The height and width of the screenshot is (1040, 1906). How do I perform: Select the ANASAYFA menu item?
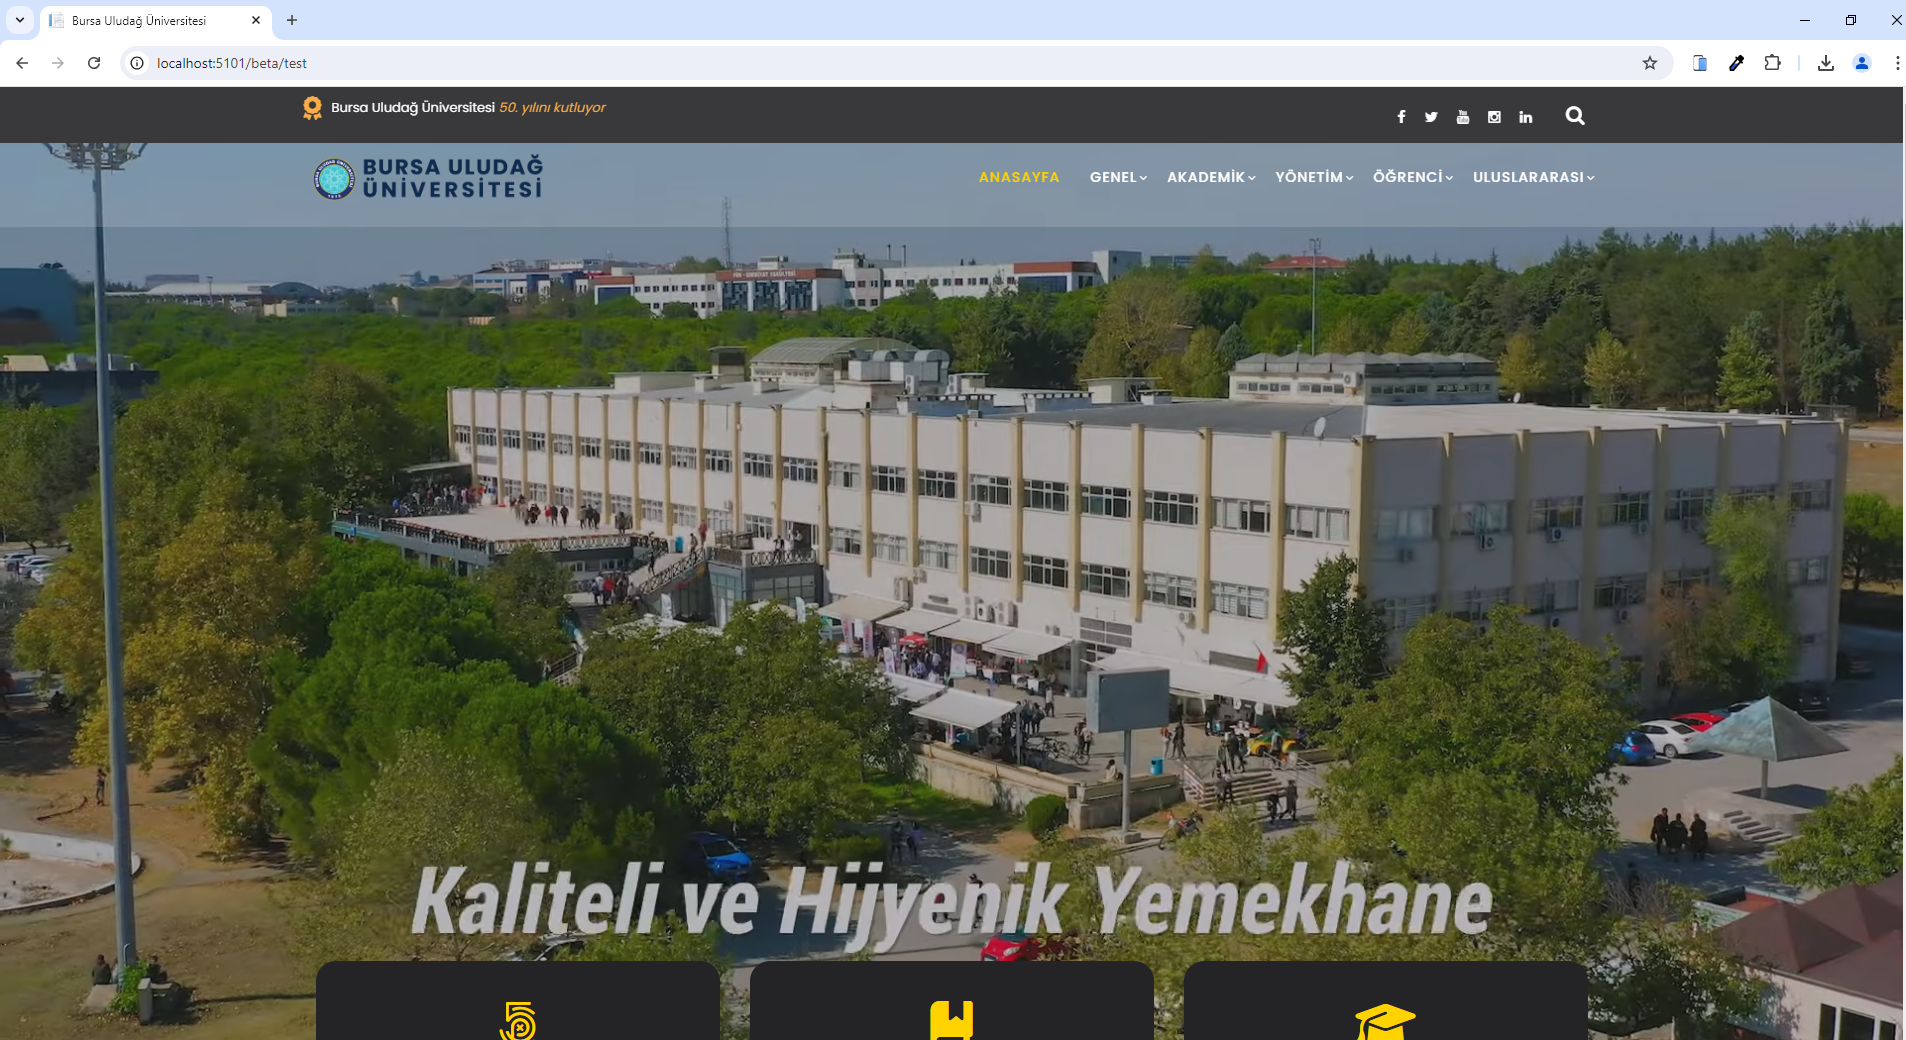[1019, 177]
